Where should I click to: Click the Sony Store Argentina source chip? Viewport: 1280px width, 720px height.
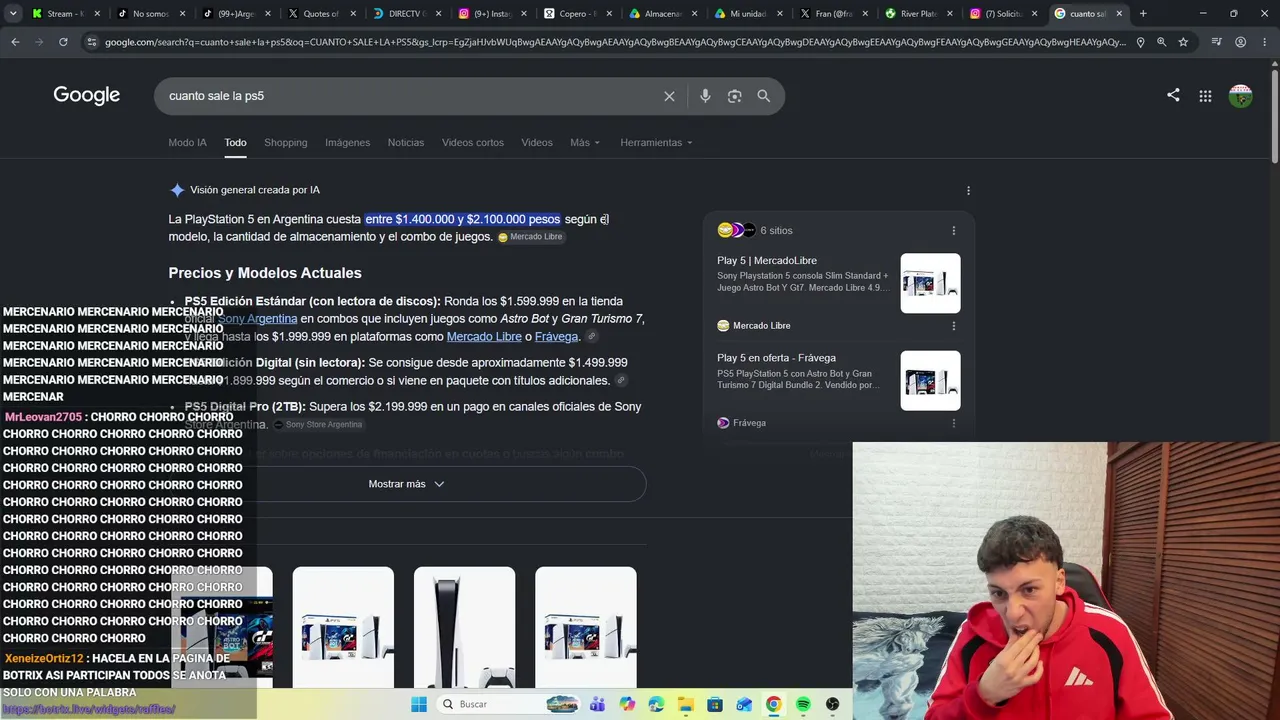tap(318, 425)
